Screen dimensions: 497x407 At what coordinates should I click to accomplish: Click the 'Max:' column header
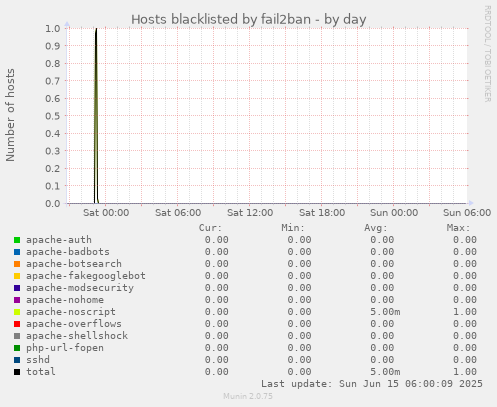pyautogui.click(x=458, y=228)
